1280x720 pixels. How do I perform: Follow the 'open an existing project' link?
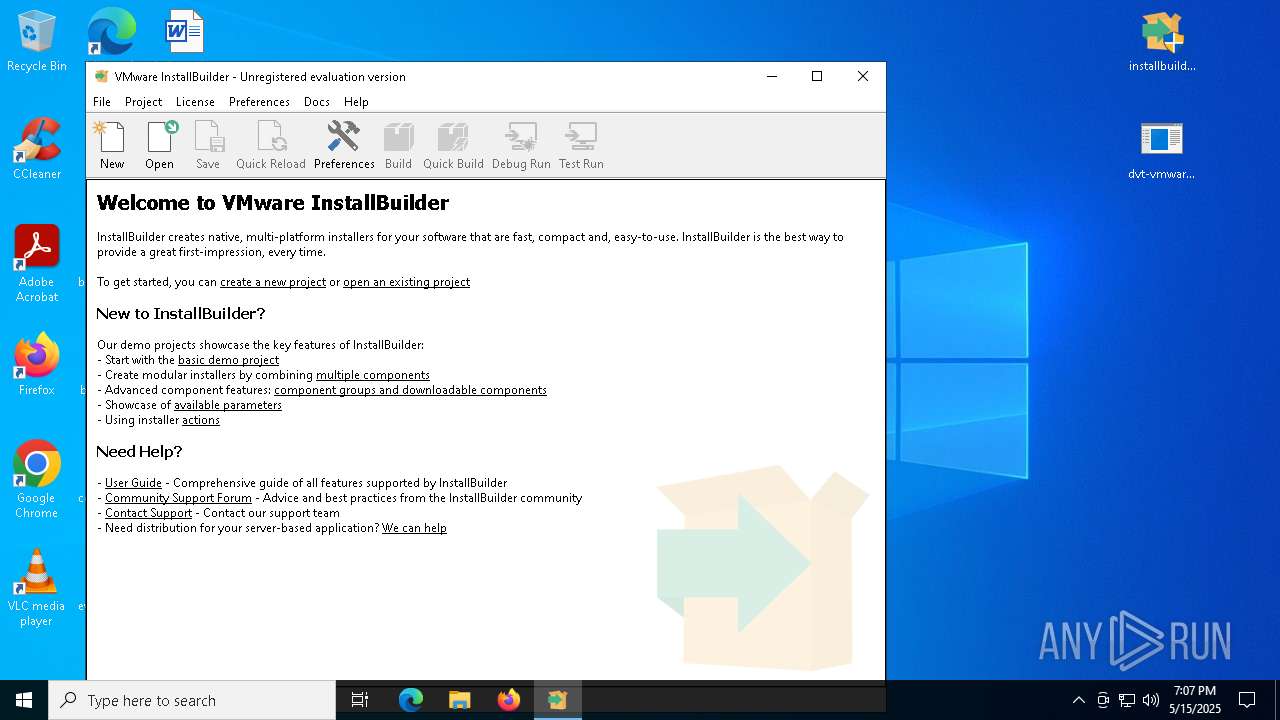point(406,282)
